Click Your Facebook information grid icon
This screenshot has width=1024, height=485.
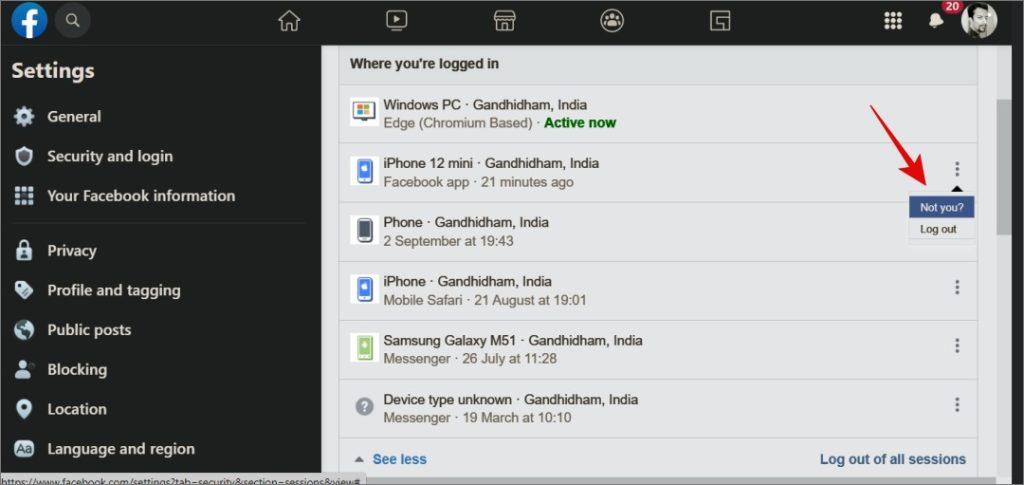point(24,196)
